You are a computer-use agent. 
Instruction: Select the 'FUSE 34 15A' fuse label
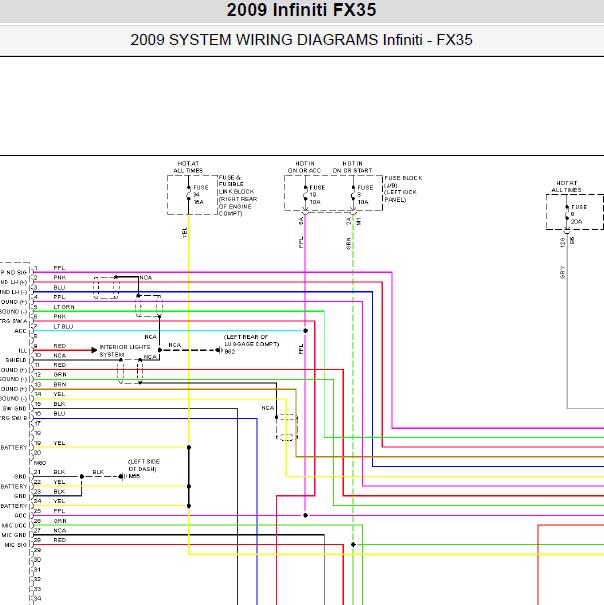(200, 194)
